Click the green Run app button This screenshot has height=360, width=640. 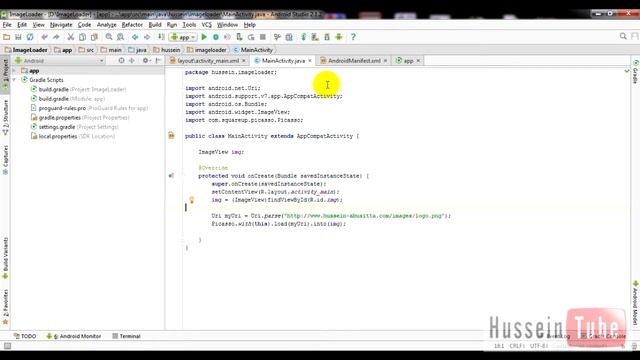[204, 37]
